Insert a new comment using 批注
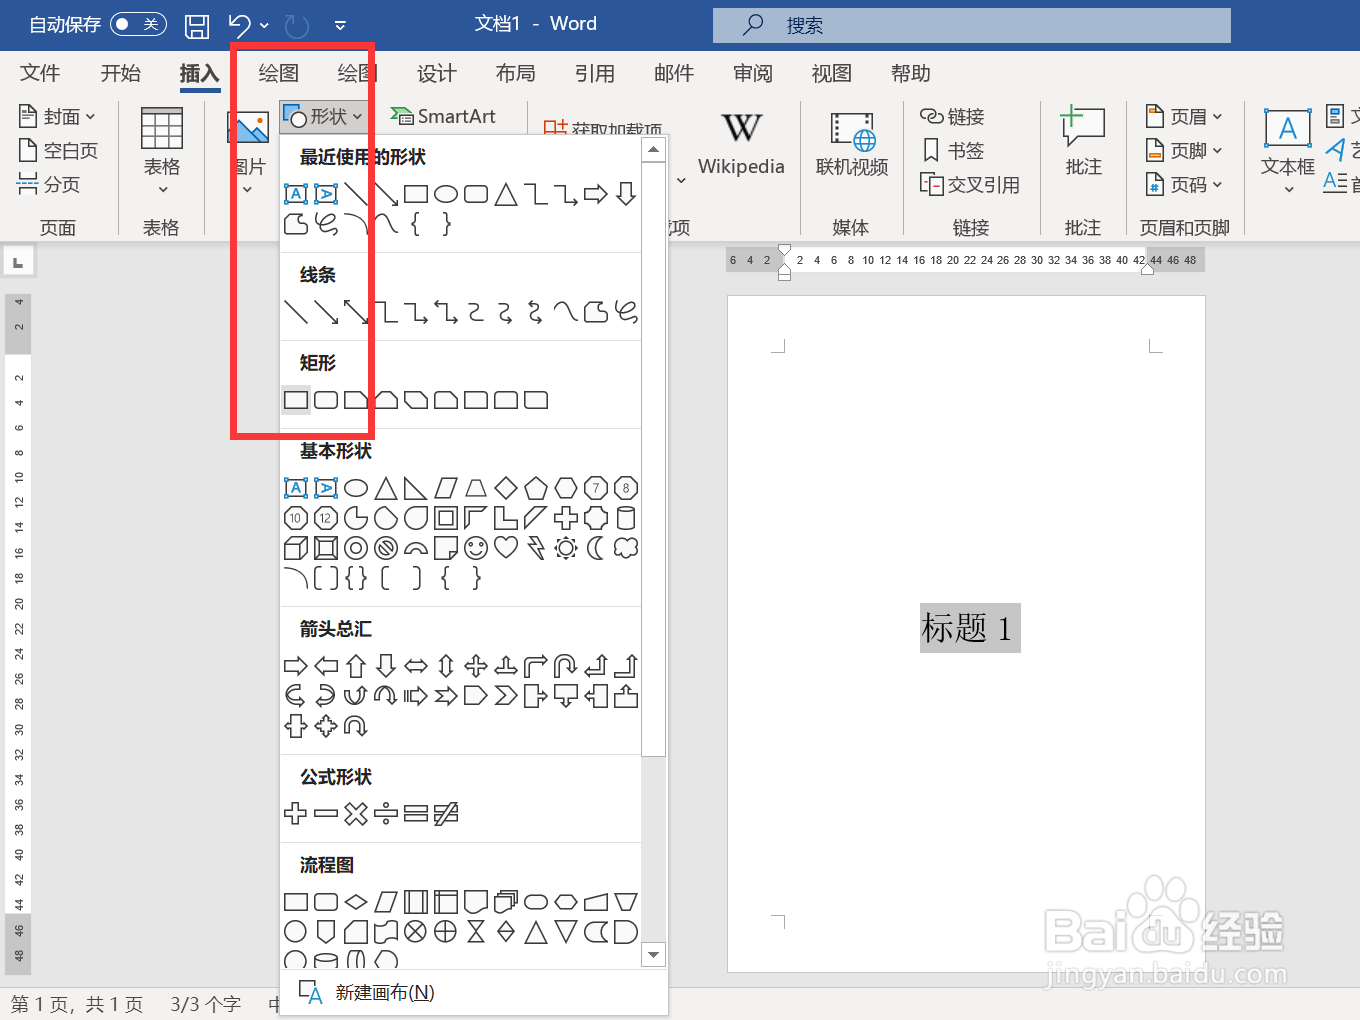Screen dimensions: 1360x1020 coord(1083,140)
